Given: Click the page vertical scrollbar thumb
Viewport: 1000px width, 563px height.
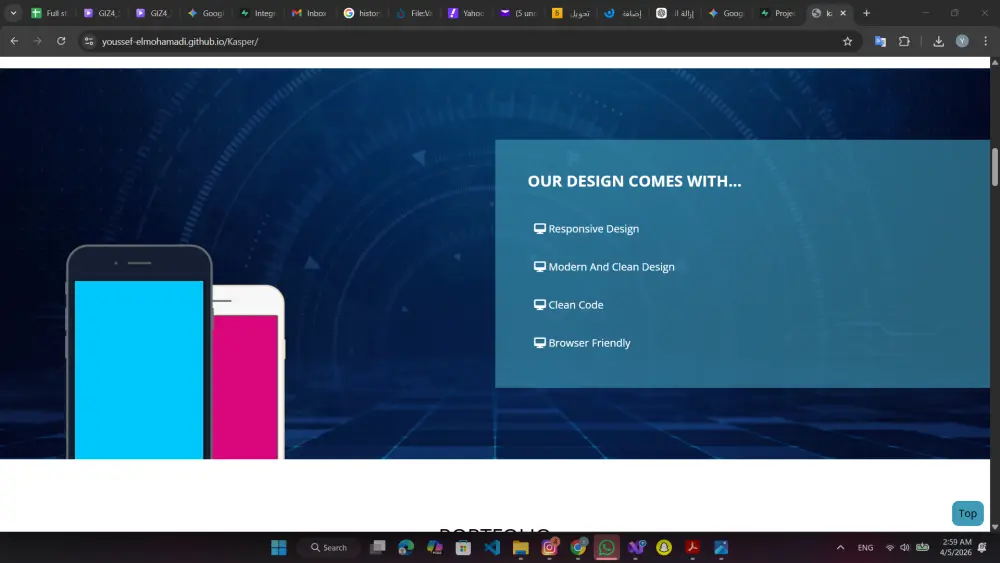Looking at the screenshot, I should pyautogui.click(x=994, y=166).
